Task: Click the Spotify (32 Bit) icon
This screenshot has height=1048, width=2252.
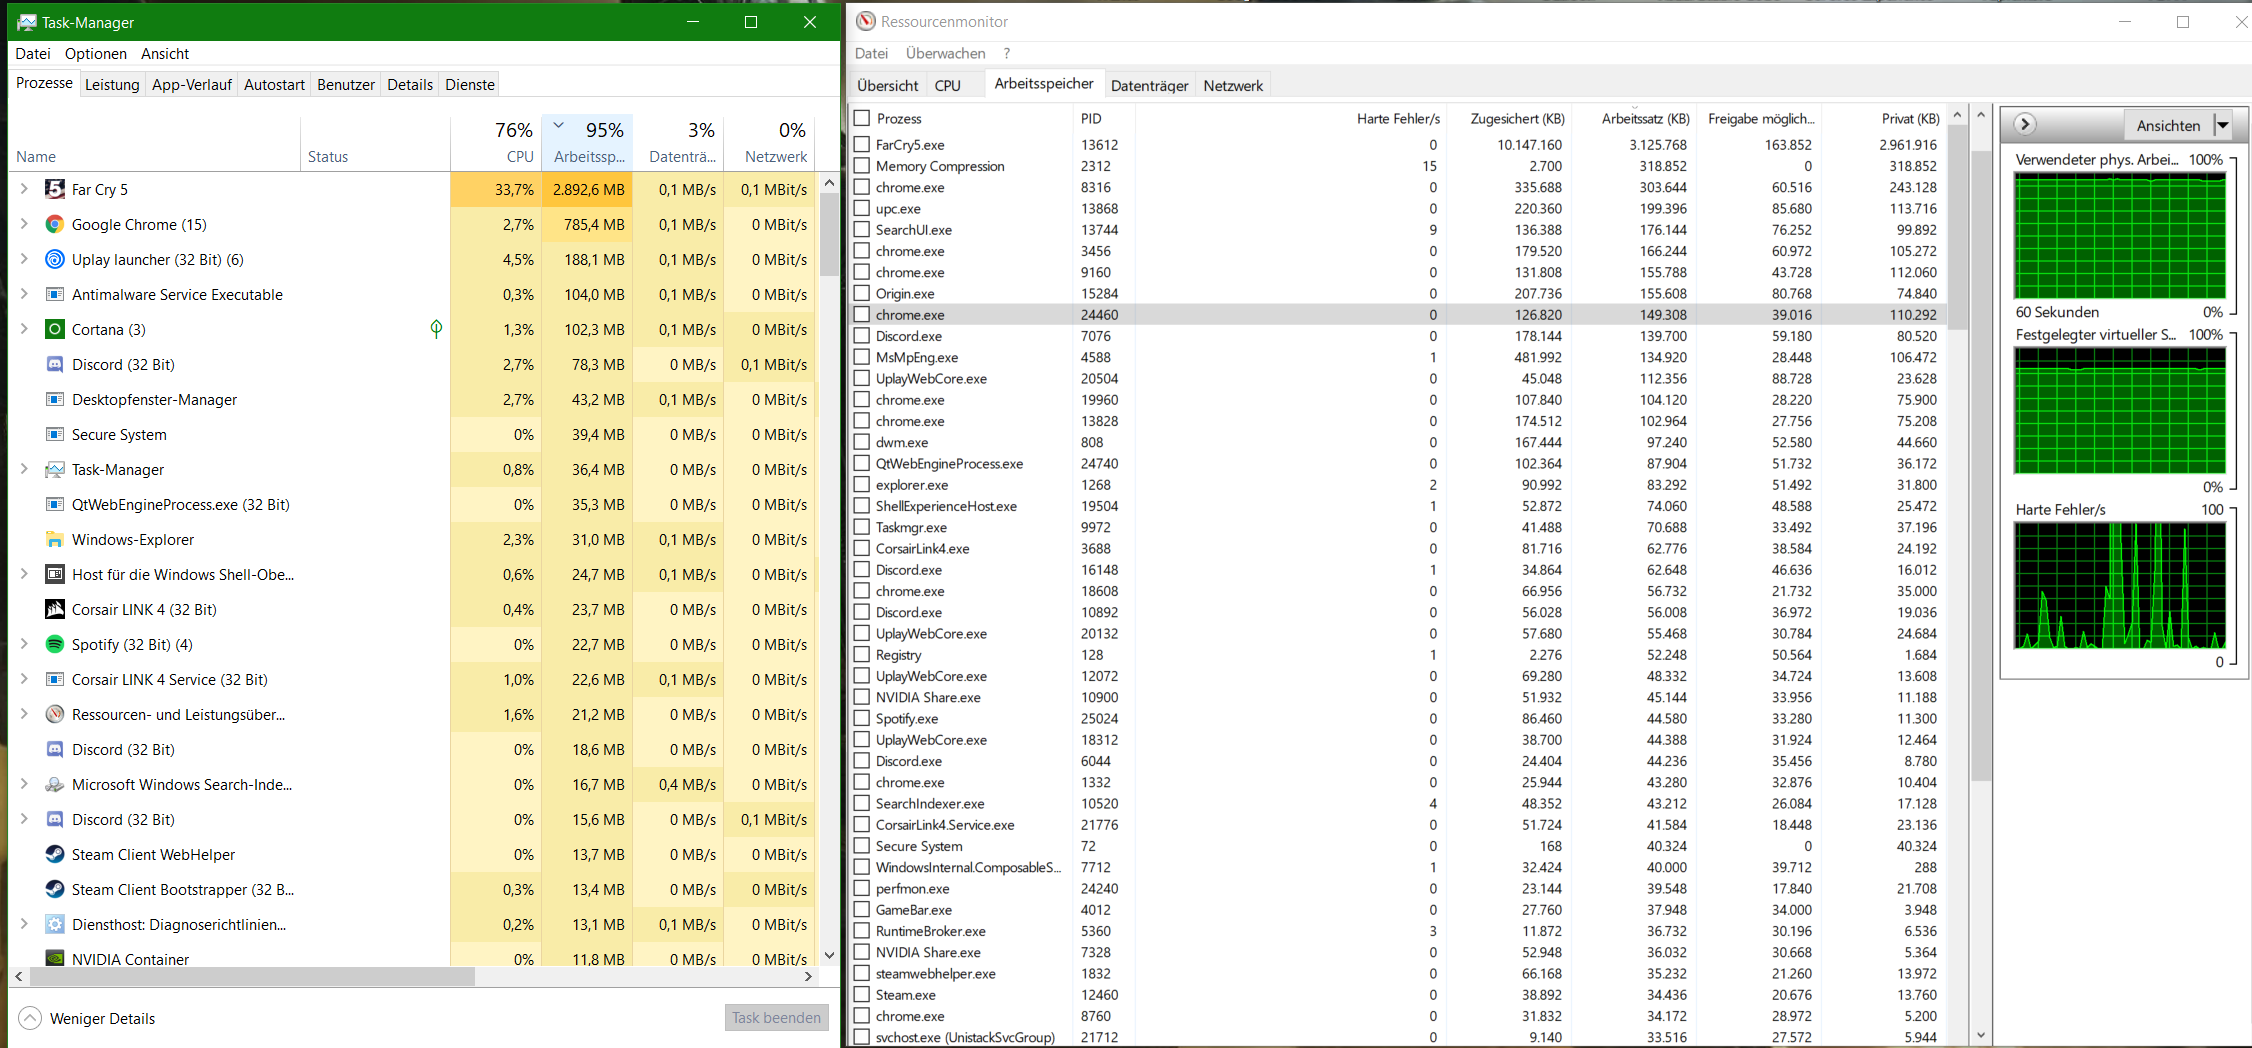Action: tap(55, 644)
